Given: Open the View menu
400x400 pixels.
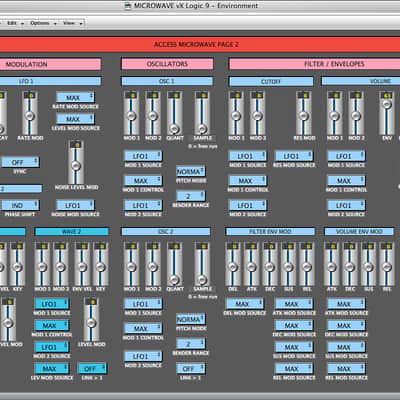Looking at the screenshot, I should [72, 23].
